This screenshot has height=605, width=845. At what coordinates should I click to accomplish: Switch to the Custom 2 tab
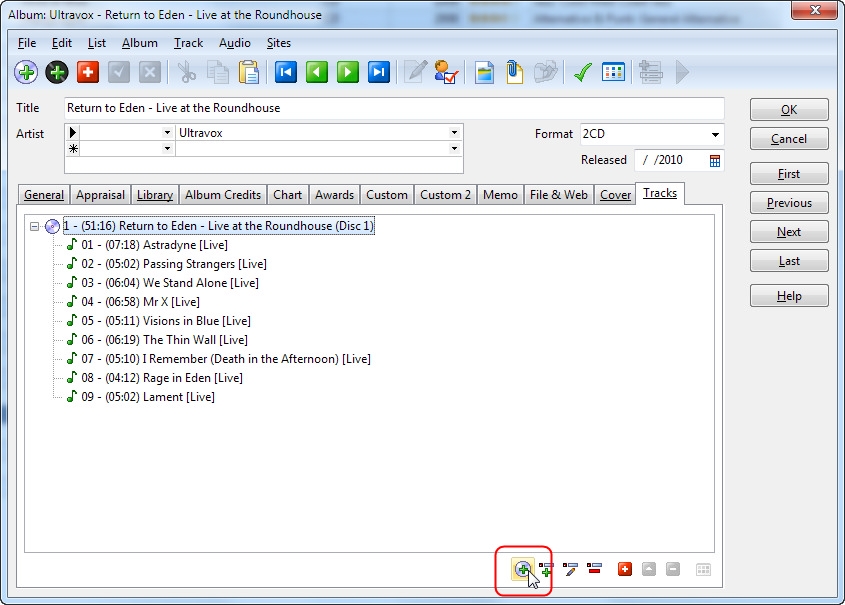point(445,195)
